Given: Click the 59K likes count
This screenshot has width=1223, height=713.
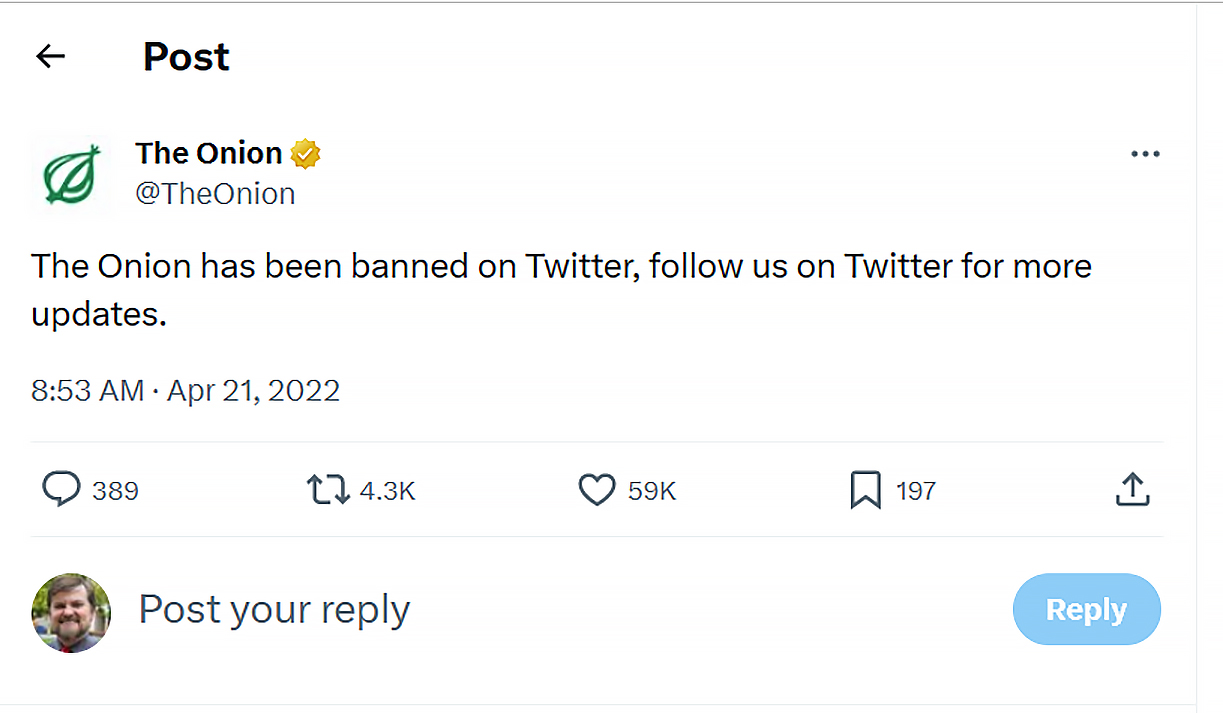Looking at the screenshot, I should [652, 491].
